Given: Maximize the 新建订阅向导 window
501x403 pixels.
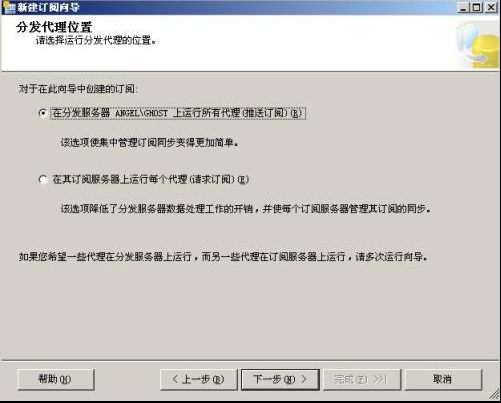Looking at the screenshot, I should (x=477, y=7).
